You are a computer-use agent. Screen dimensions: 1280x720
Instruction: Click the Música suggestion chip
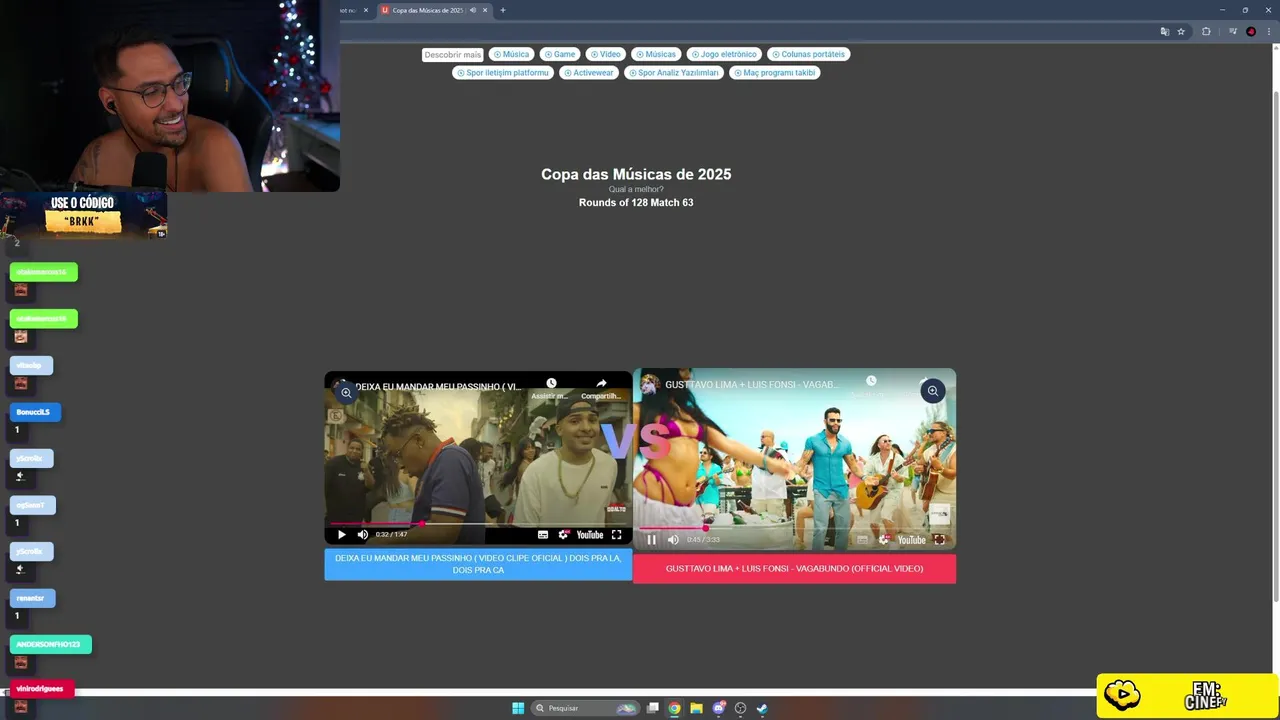coord(511,54)
